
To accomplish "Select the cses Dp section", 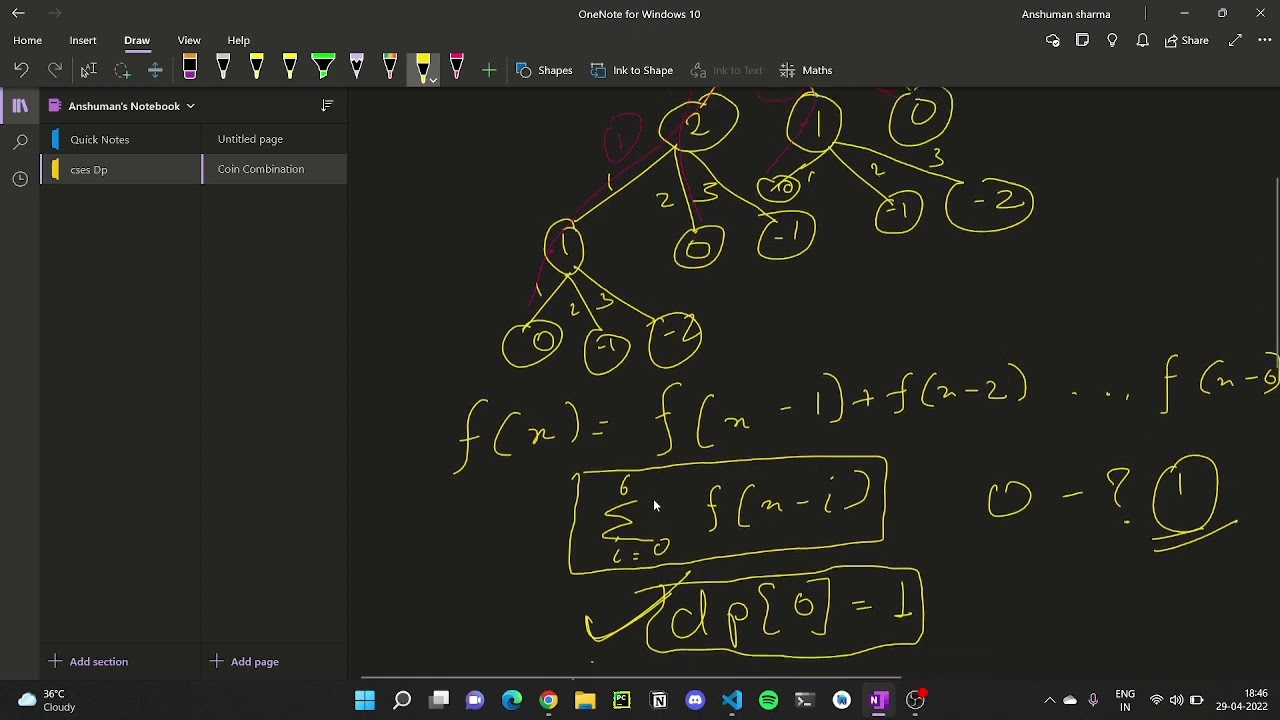I will coord(121,169).
